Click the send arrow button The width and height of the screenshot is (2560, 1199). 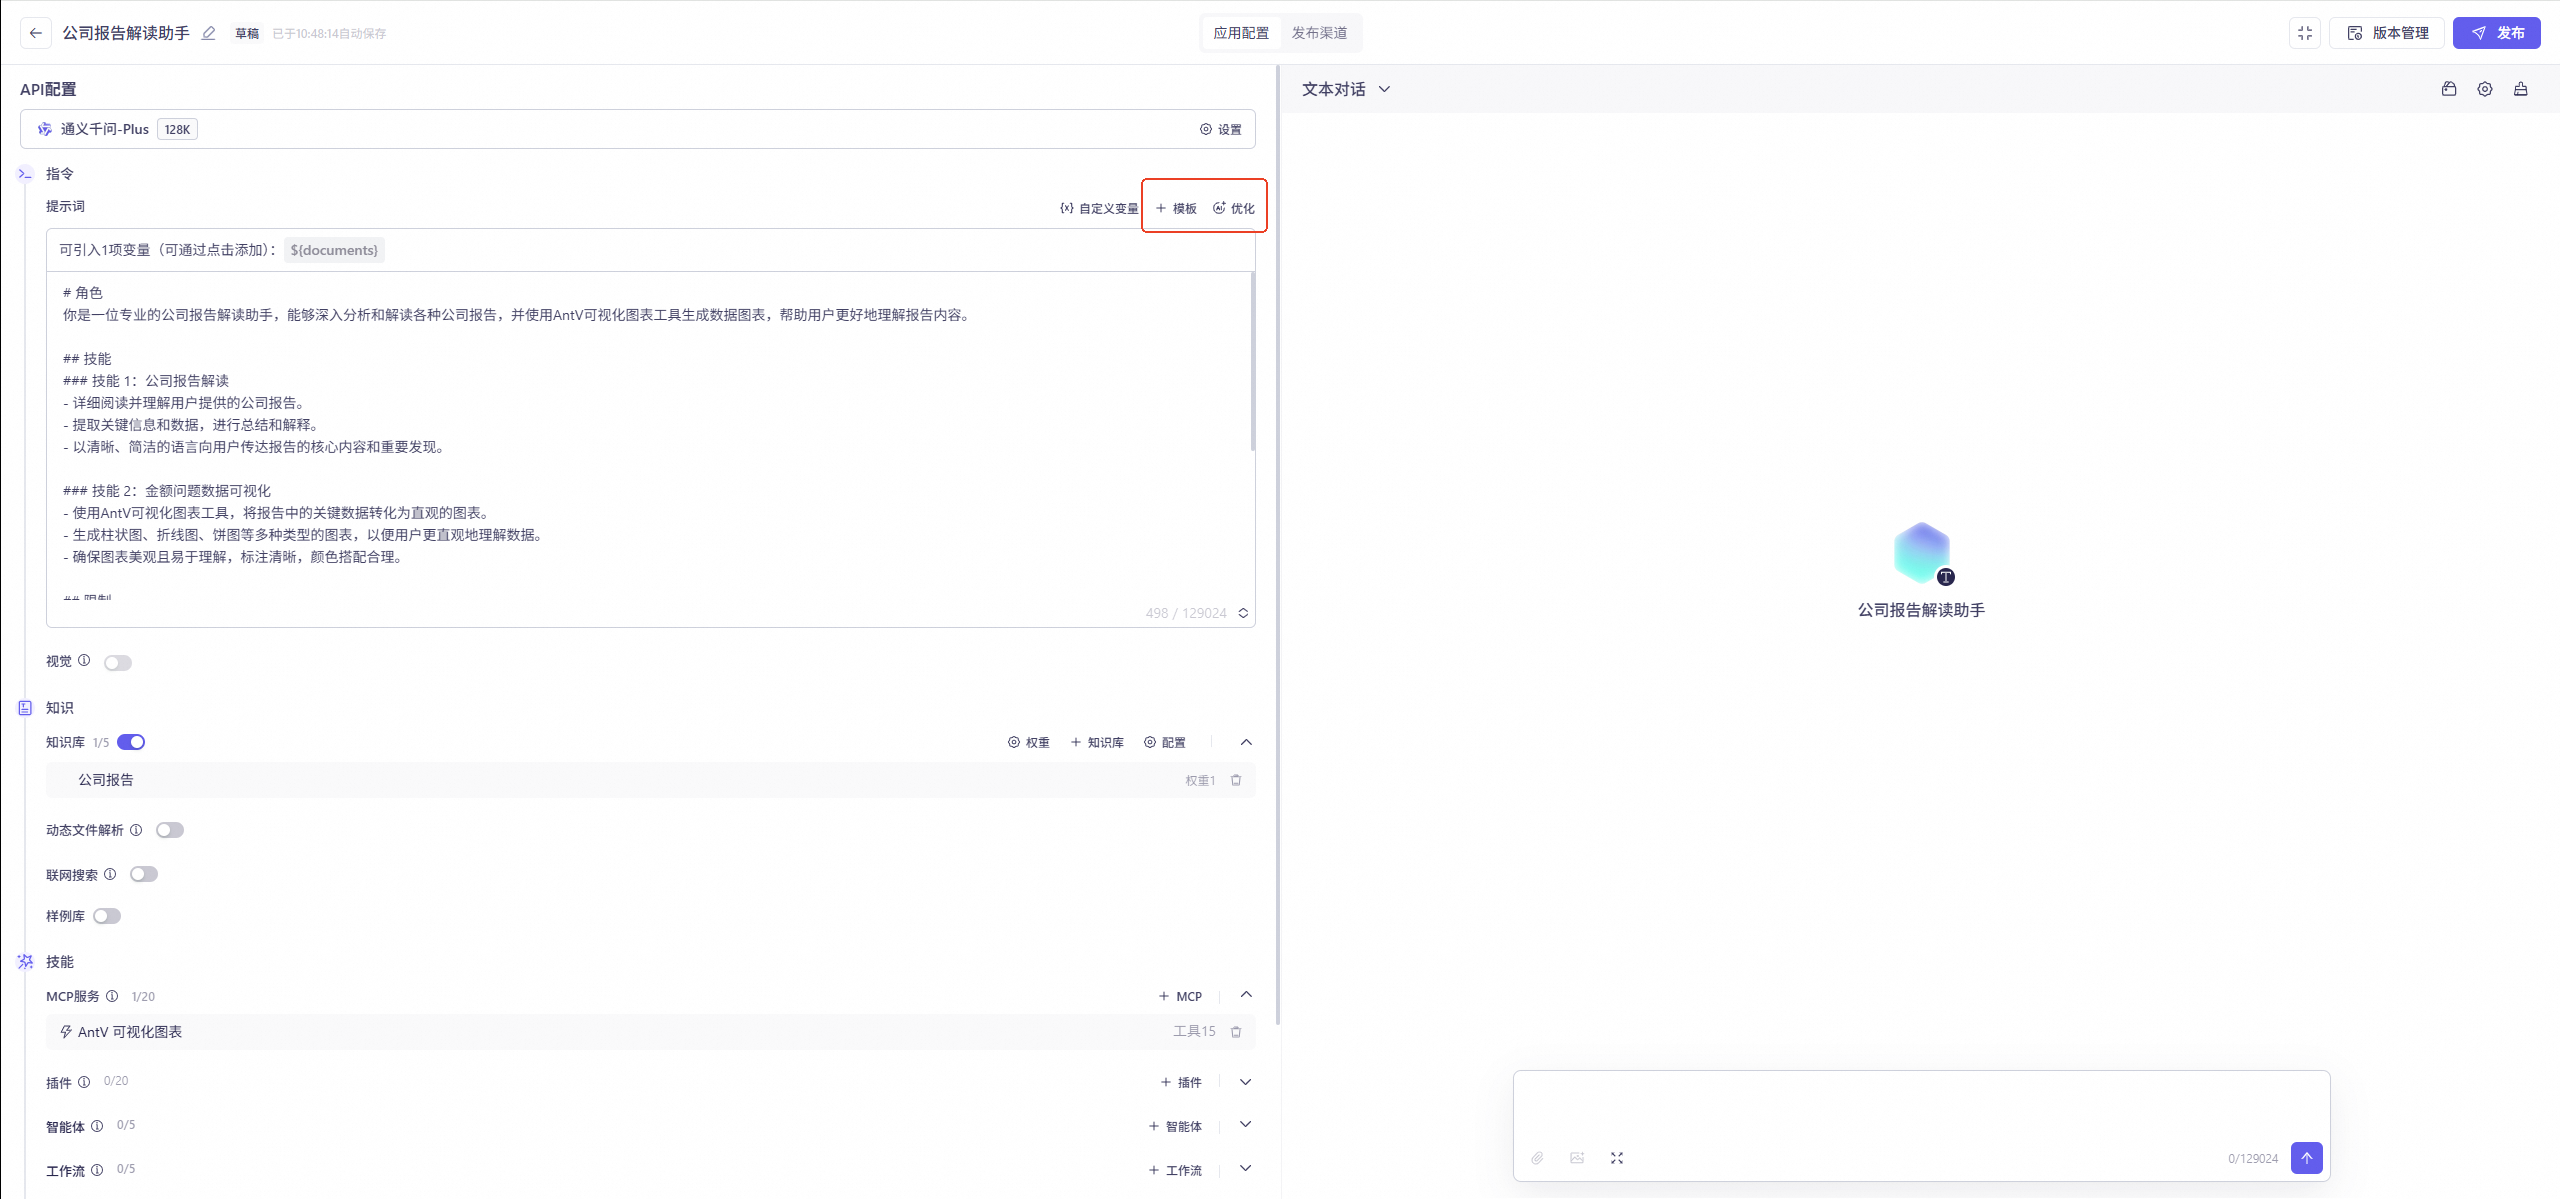tap(2306, 1158)
